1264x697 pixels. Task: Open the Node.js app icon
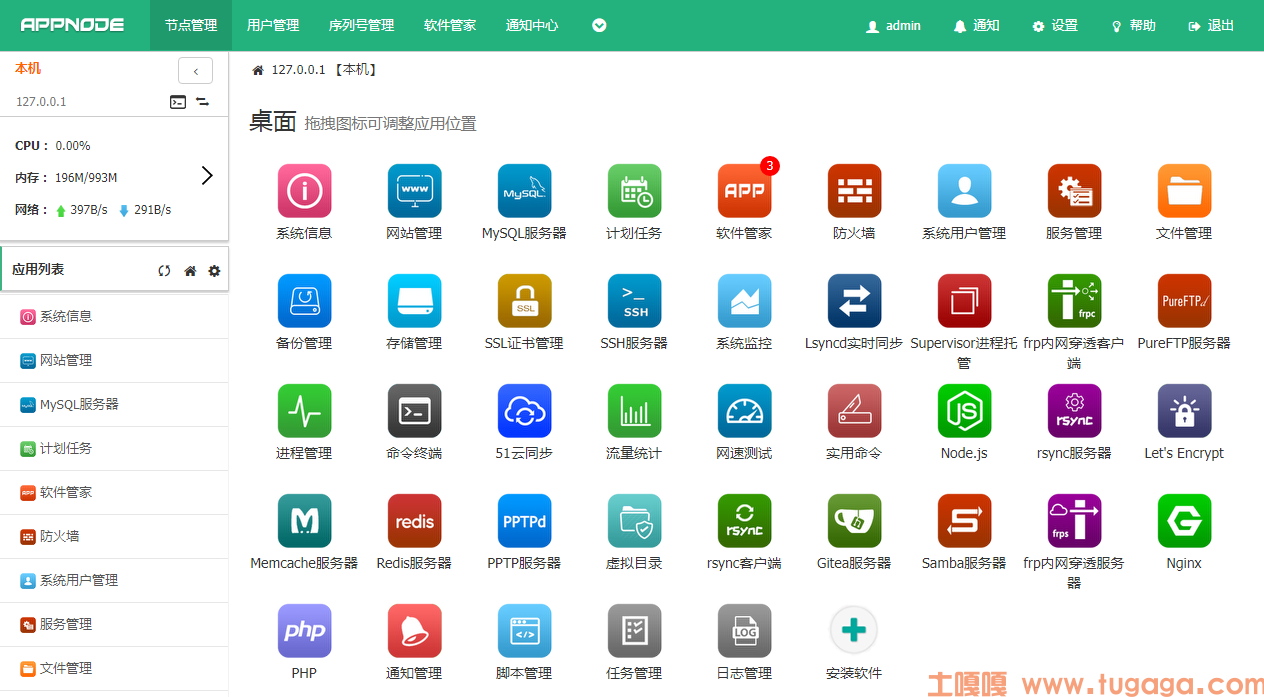pyautogui.click(x=964, y=411)
